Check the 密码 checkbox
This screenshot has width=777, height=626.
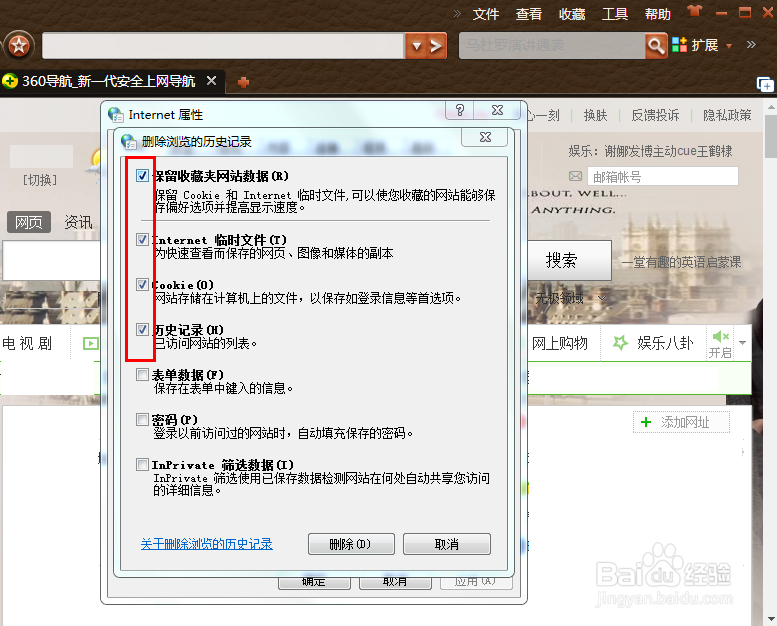point(142,420)
